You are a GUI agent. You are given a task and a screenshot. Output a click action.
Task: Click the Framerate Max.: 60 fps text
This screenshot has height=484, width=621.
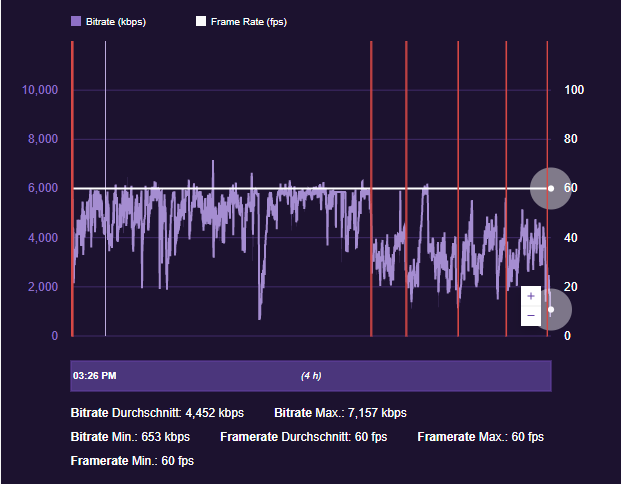point(480,437)
